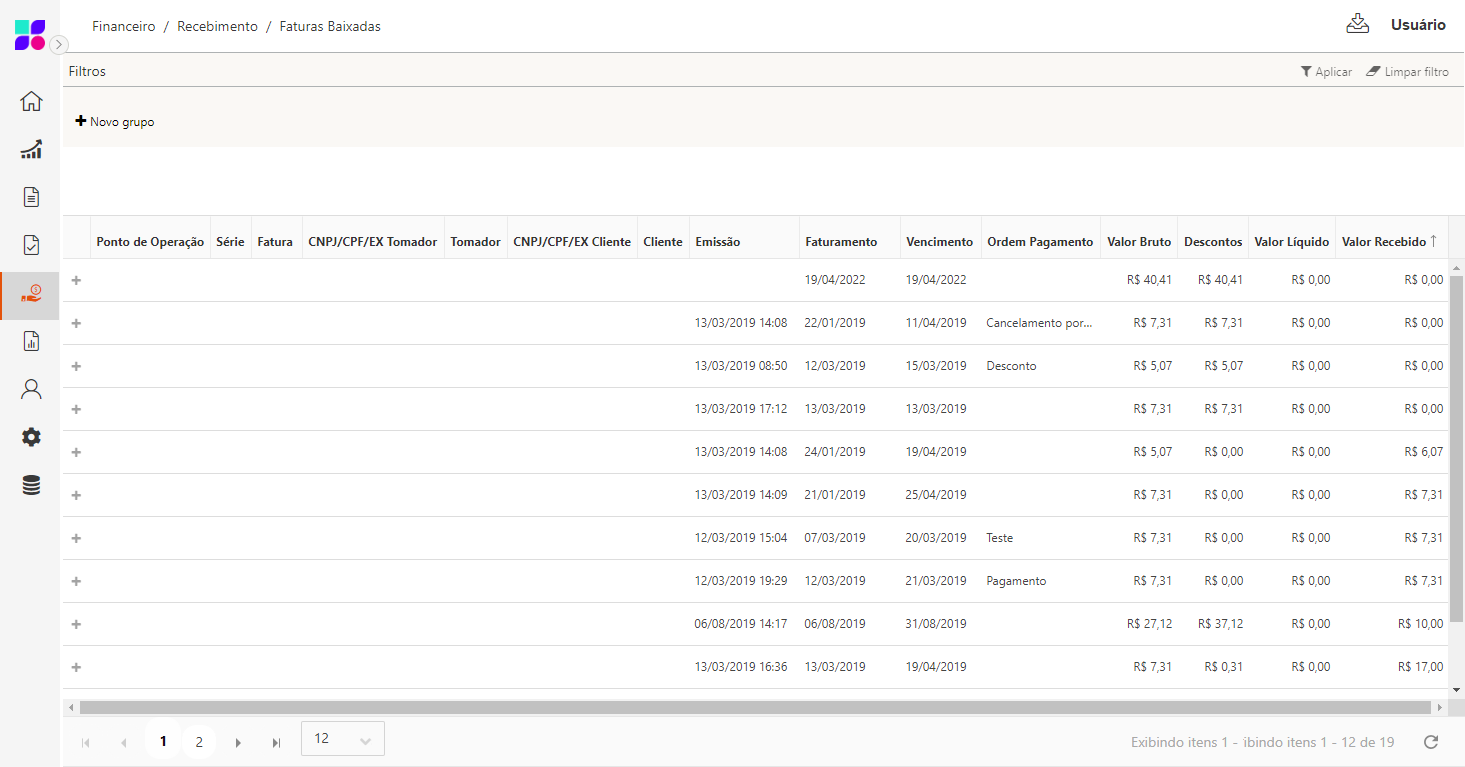Click Aplicar to apply filters
Screen dimensions: 1465x767
[1326, 72]
